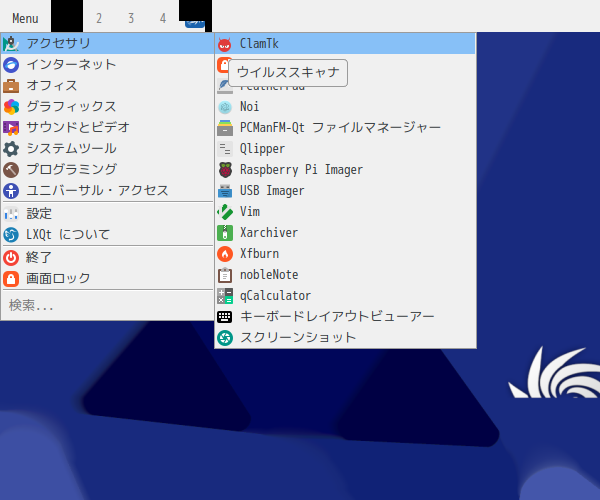The height and width of the screenshot is (500, 600).
Task: Open the オフィス category
Action: pyautogui.click(x=107, y=86)
